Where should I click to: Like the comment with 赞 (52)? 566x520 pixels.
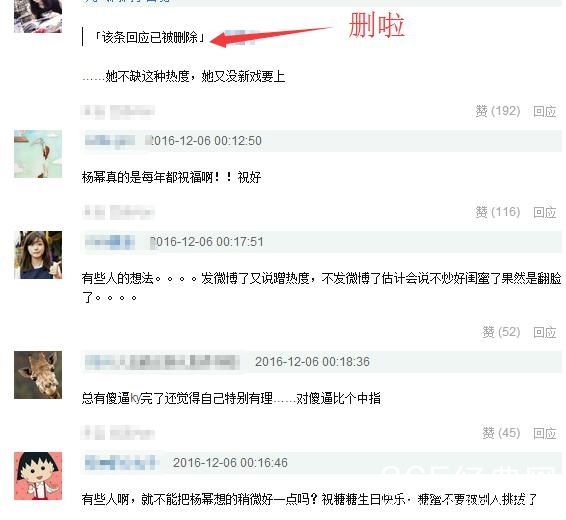point(501,332)
